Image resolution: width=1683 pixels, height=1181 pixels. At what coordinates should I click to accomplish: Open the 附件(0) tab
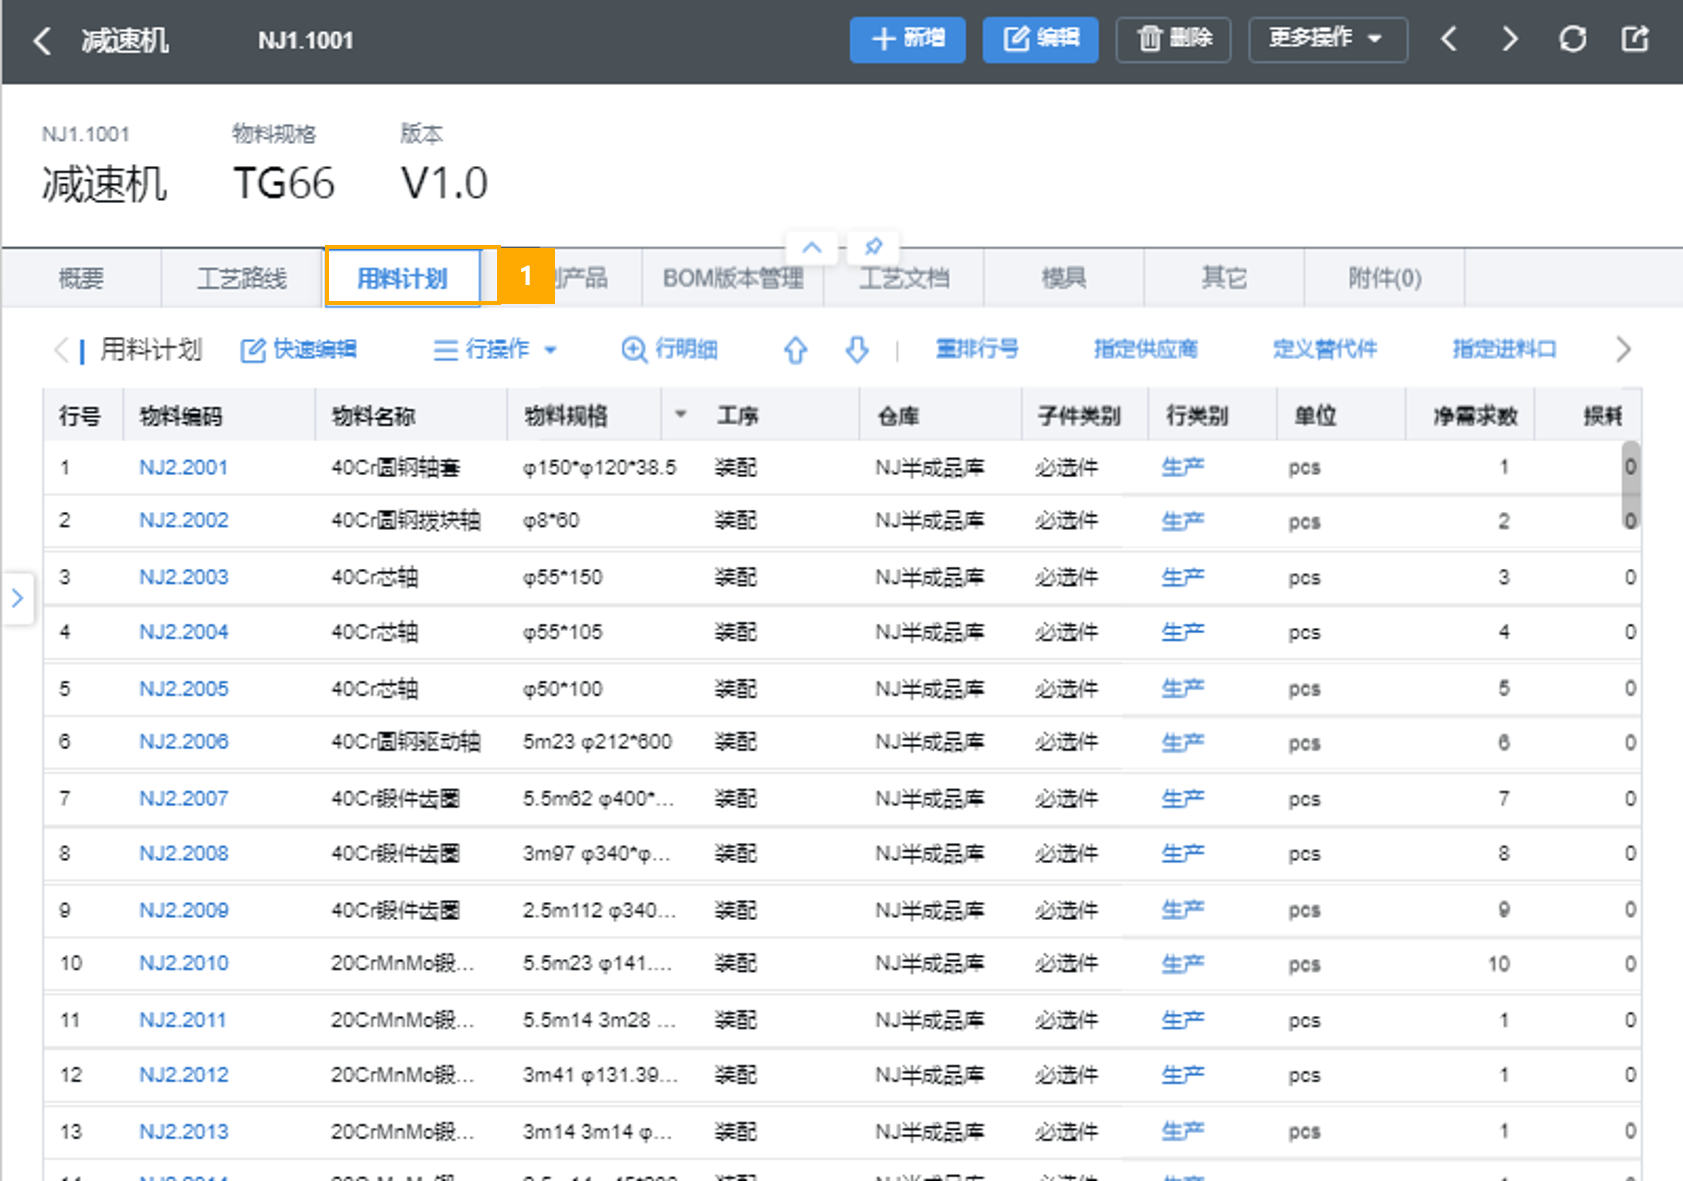tap(1385, 278)
